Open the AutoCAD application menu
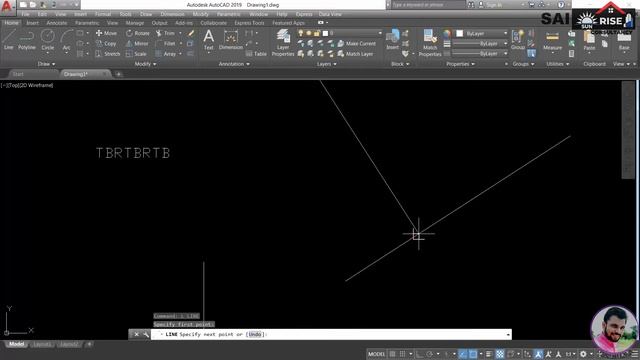This screenshot has width=640, height=360. click(7, 7)
